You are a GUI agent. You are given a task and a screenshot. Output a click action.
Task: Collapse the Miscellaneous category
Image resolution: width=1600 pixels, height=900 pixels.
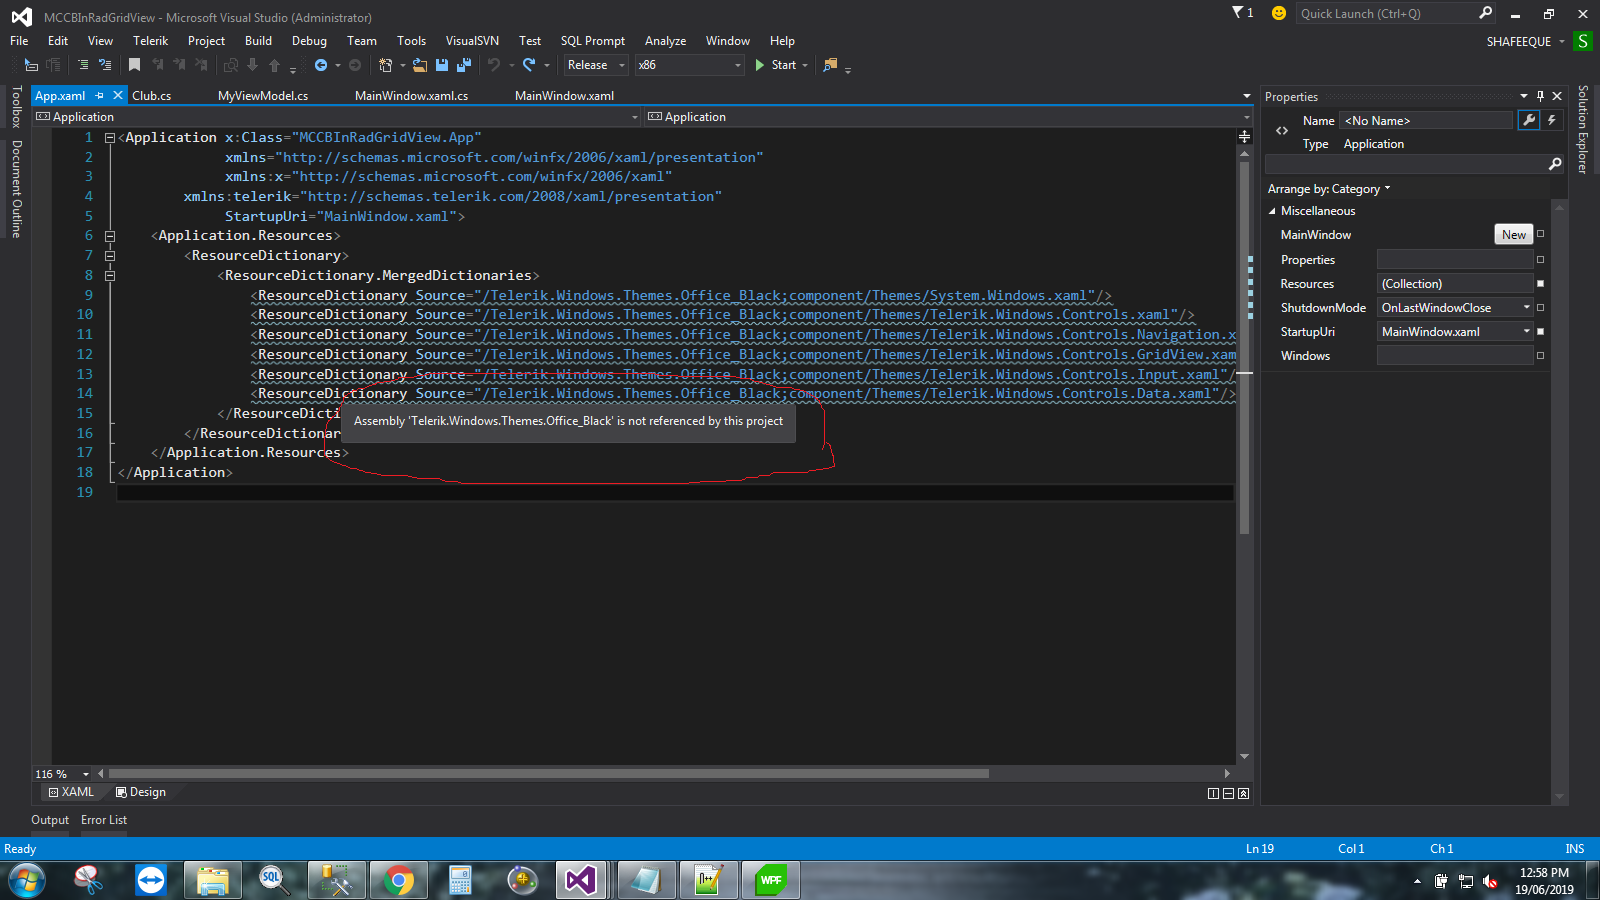tap(1272, 211)
